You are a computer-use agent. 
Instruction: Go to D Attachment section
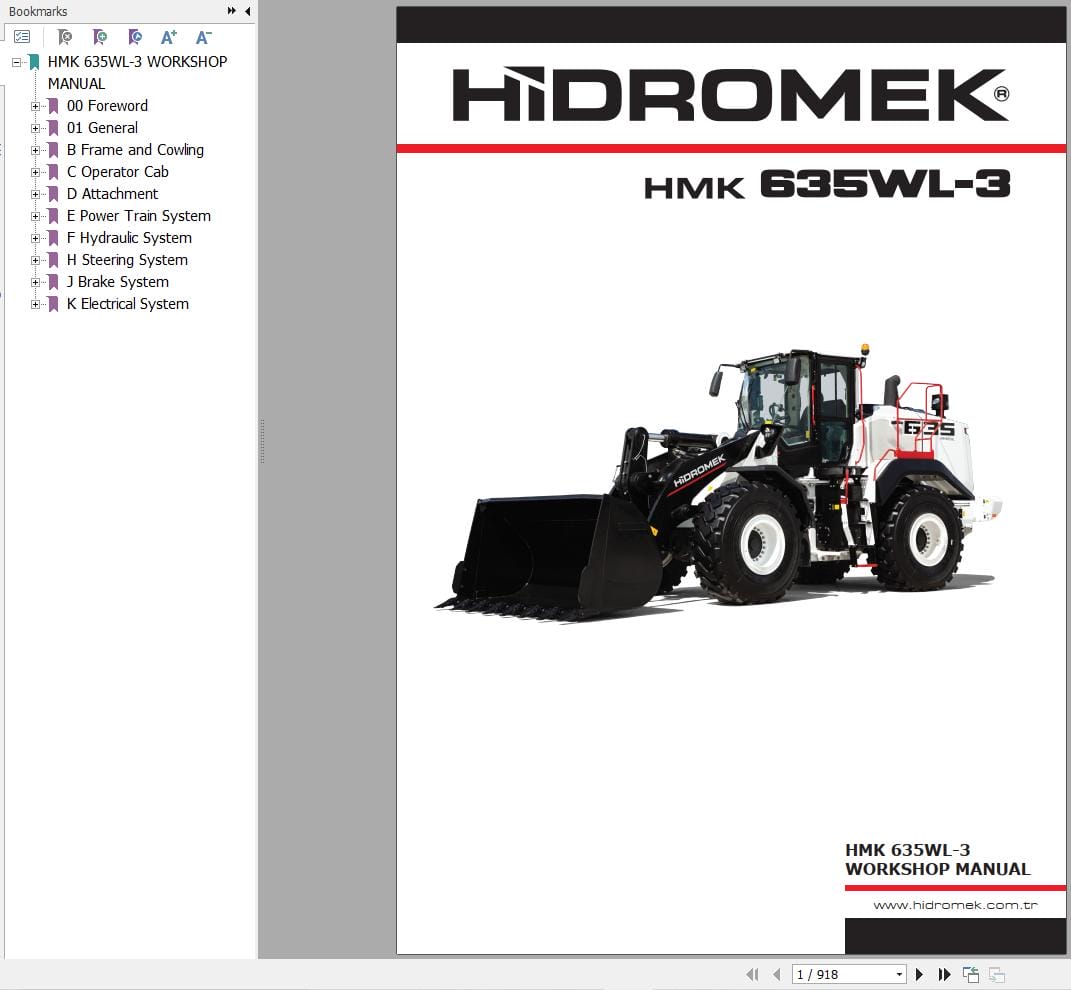coord(113,194)
